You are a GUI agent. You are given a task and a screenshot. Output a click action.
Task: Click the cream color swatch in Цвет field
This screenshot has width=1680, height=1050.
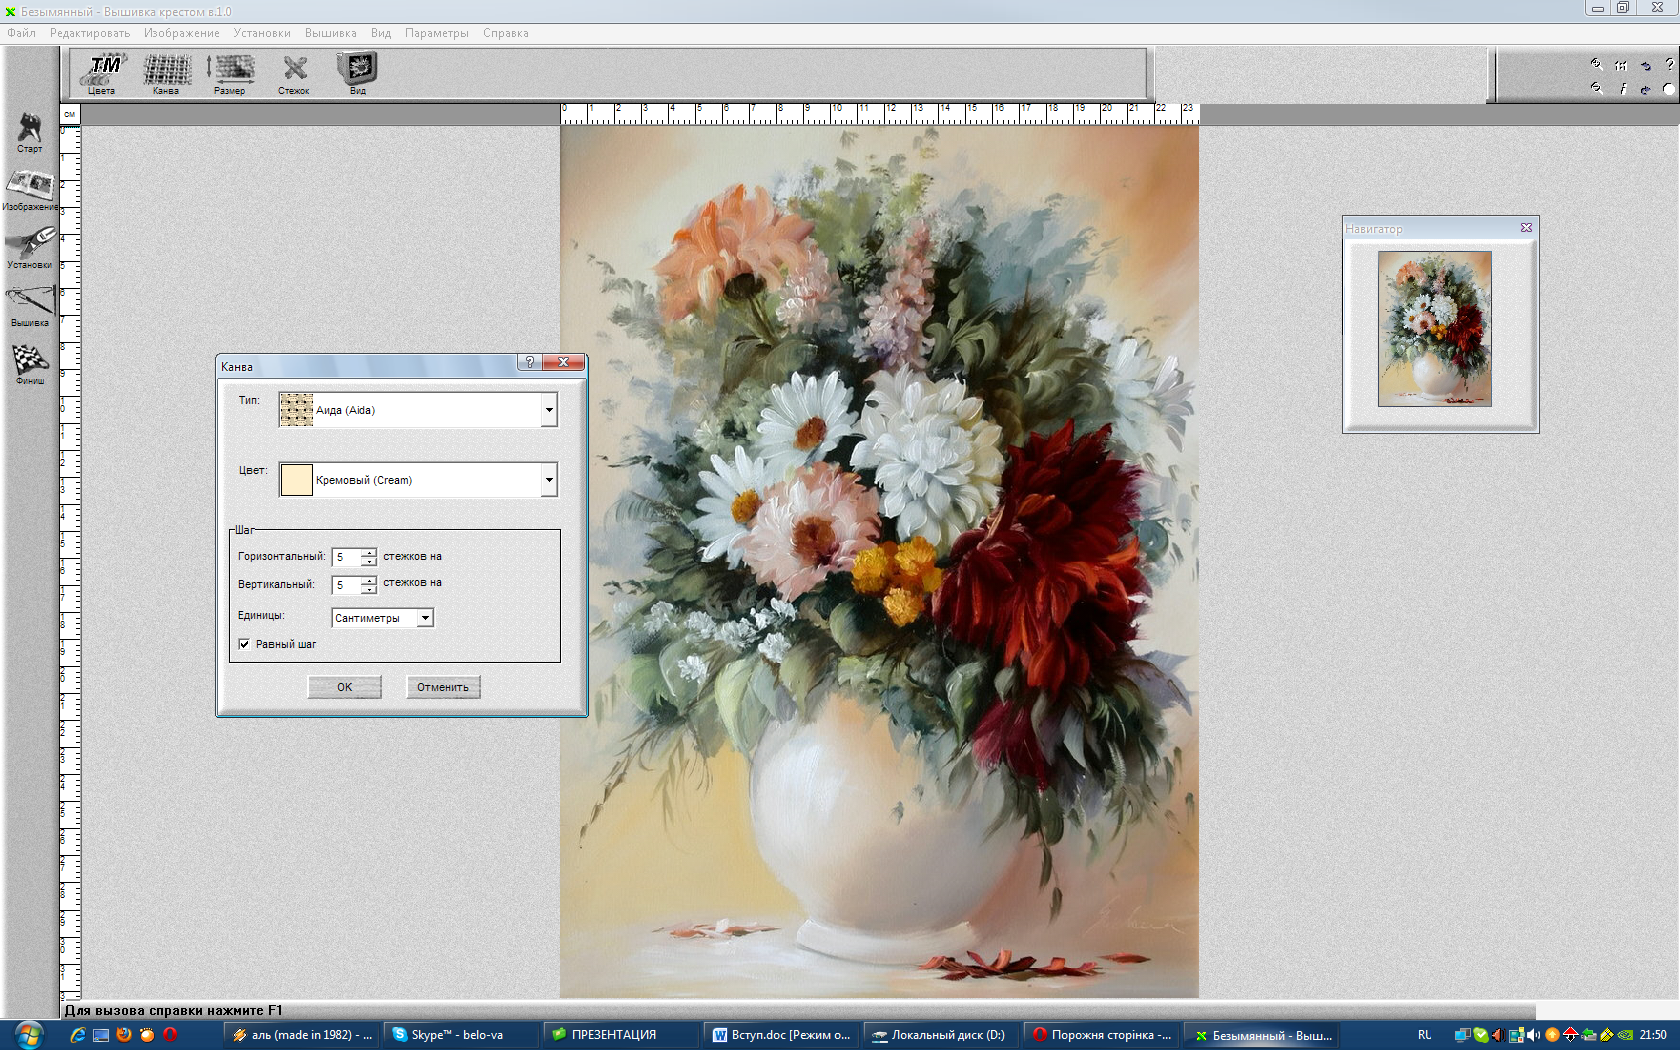pos(296,480)
